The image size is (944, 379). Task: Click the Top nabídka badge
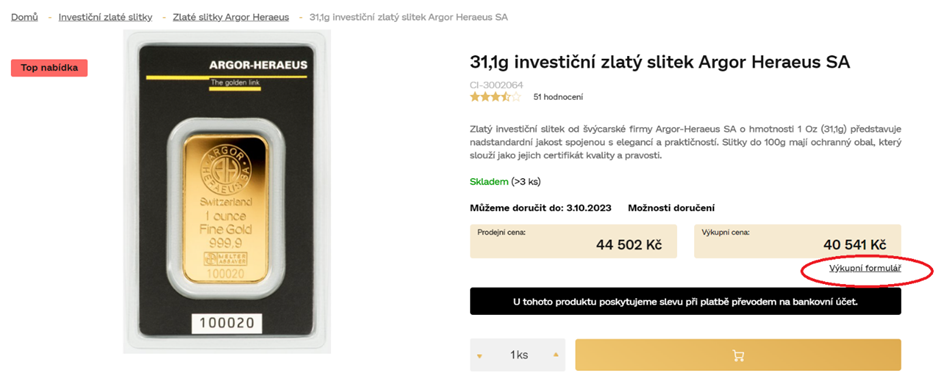pyautogui.click(x=49, y=68)
